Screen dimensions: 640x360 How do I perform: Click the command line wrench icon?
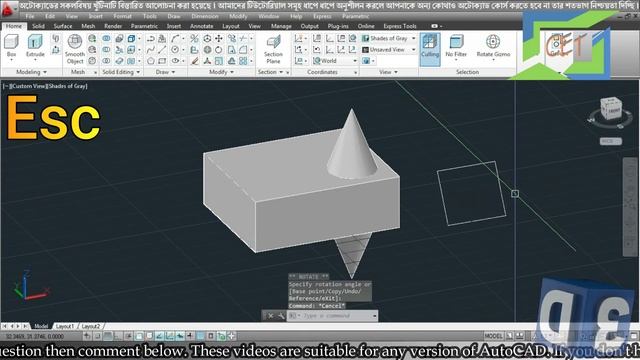281,316
